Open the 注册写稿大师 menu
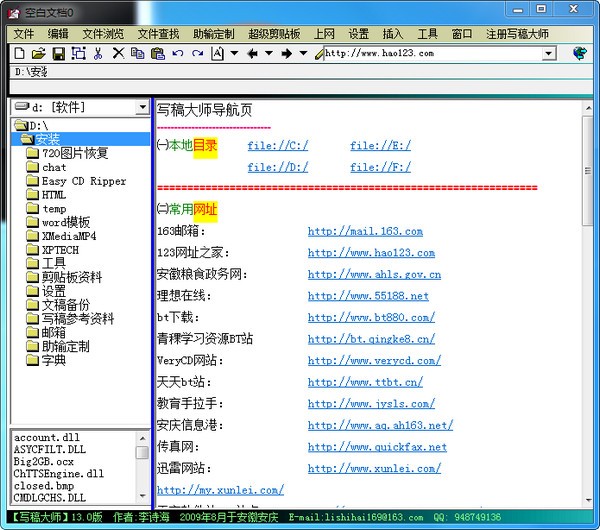The height and width of the screenshot is (530, 600). click(x=517, y=34)
